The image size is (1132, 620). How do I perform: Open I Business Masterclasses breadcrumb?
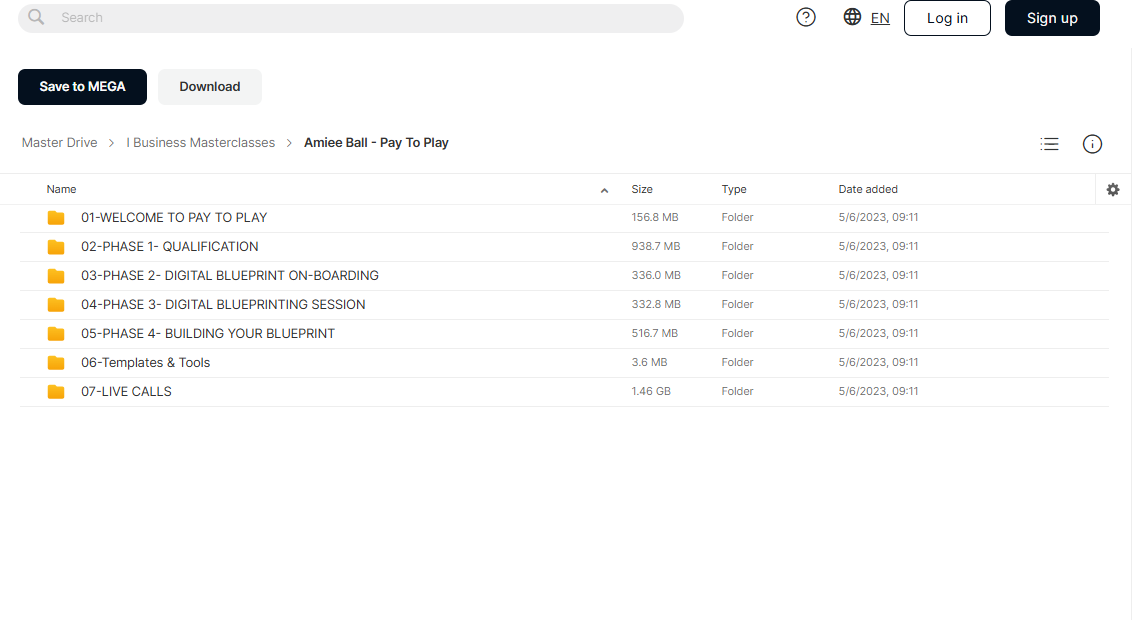pyautogui.click(x=201, y=143)
